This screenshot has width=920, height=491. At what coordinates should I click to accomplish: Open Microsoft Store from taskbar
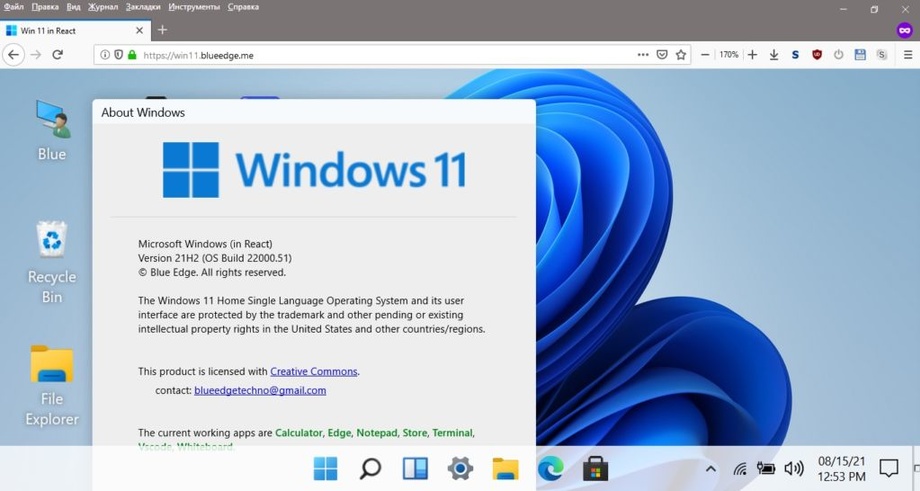[x=595, y=469]
